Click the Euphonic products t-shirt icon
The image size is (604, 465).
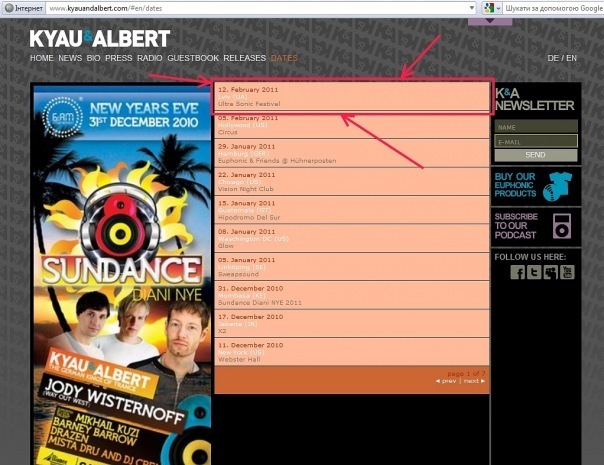(561, 186)
